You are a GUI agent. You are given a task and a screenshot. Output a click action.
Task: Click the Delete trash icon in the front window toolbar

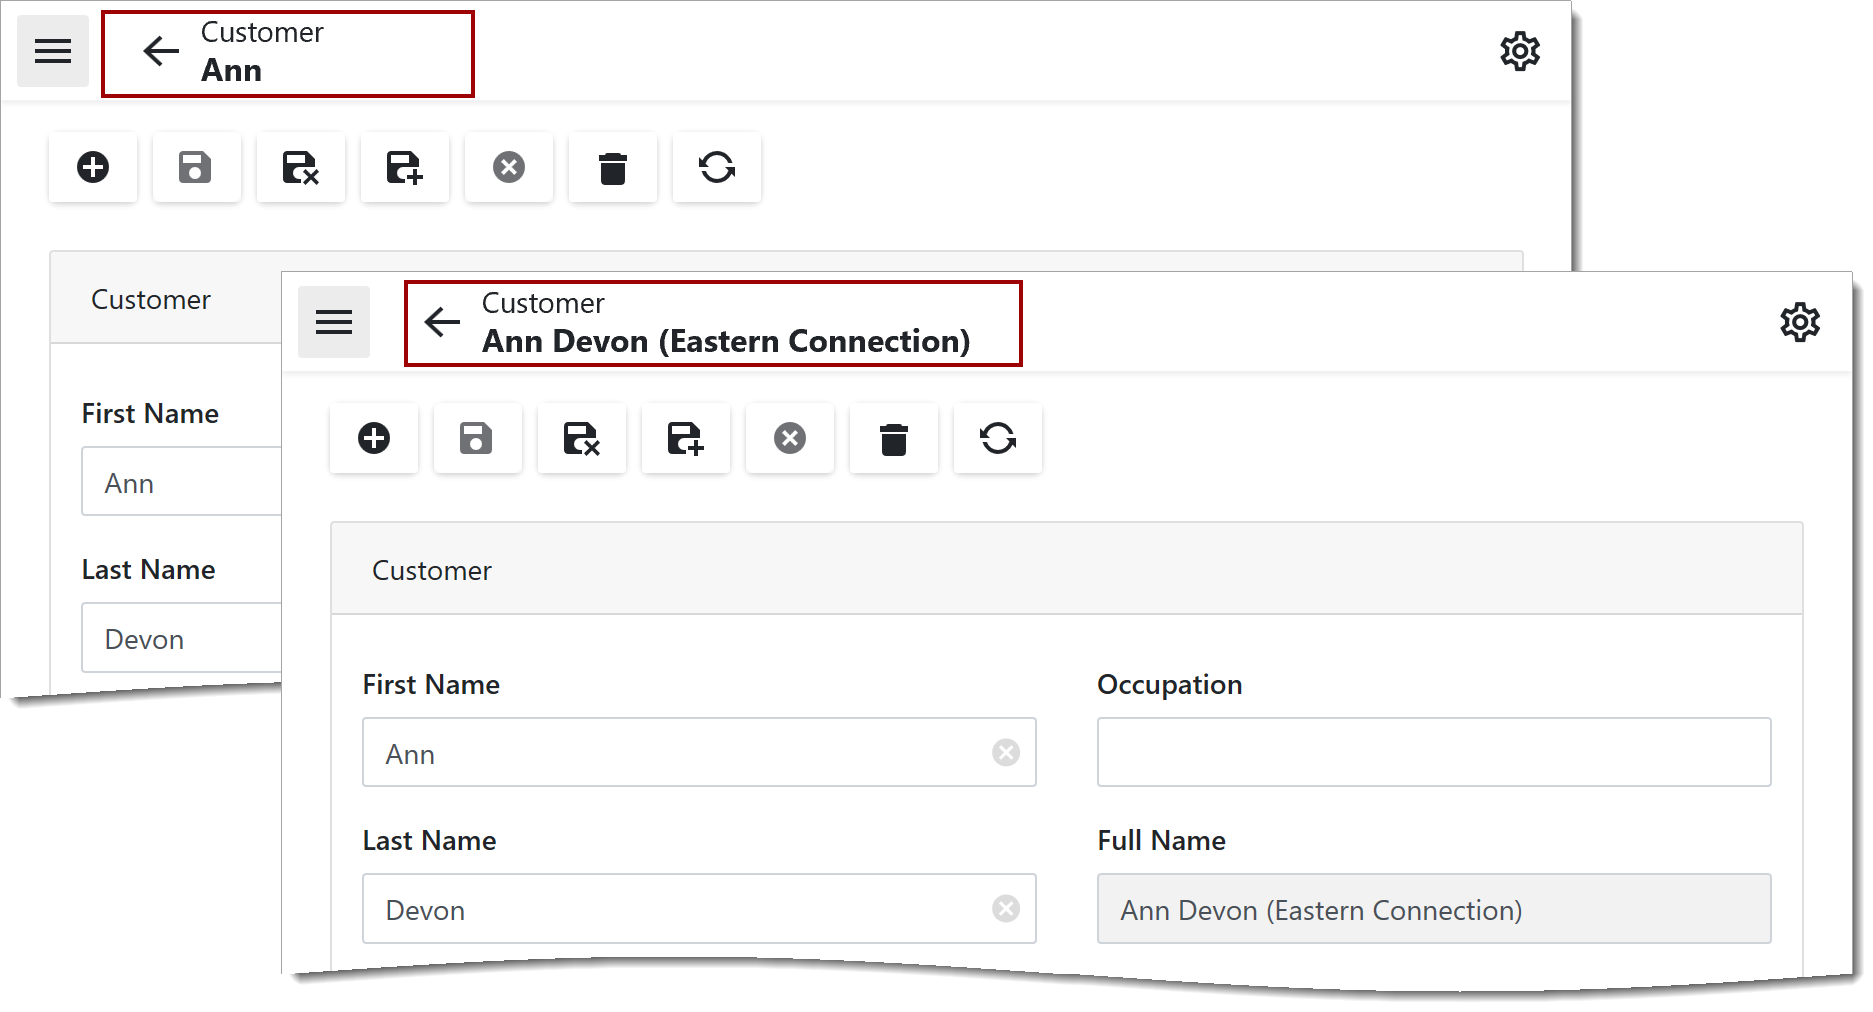click(x=893, y=438)
